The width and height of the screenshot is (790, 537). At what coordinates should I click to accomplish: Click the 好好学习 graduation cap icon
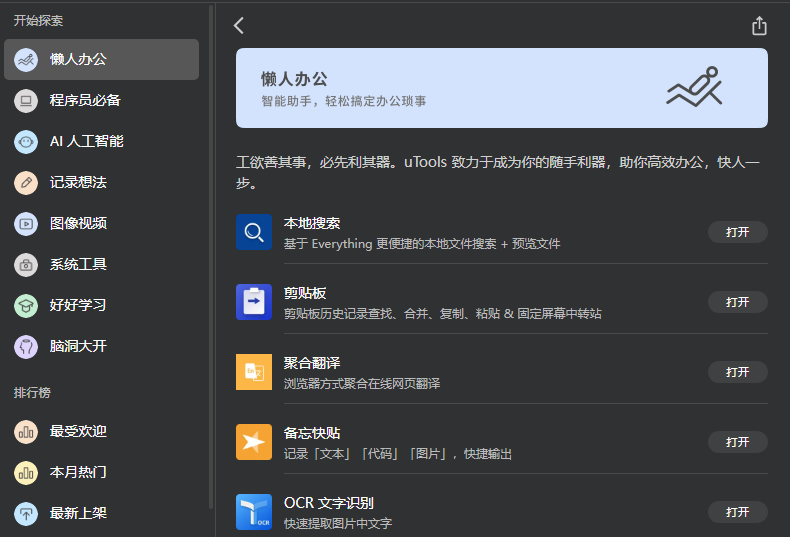tap(26, 306)
